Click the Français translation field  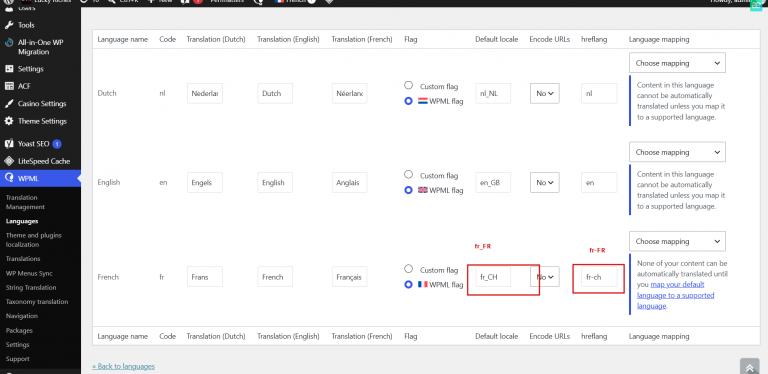349,277
